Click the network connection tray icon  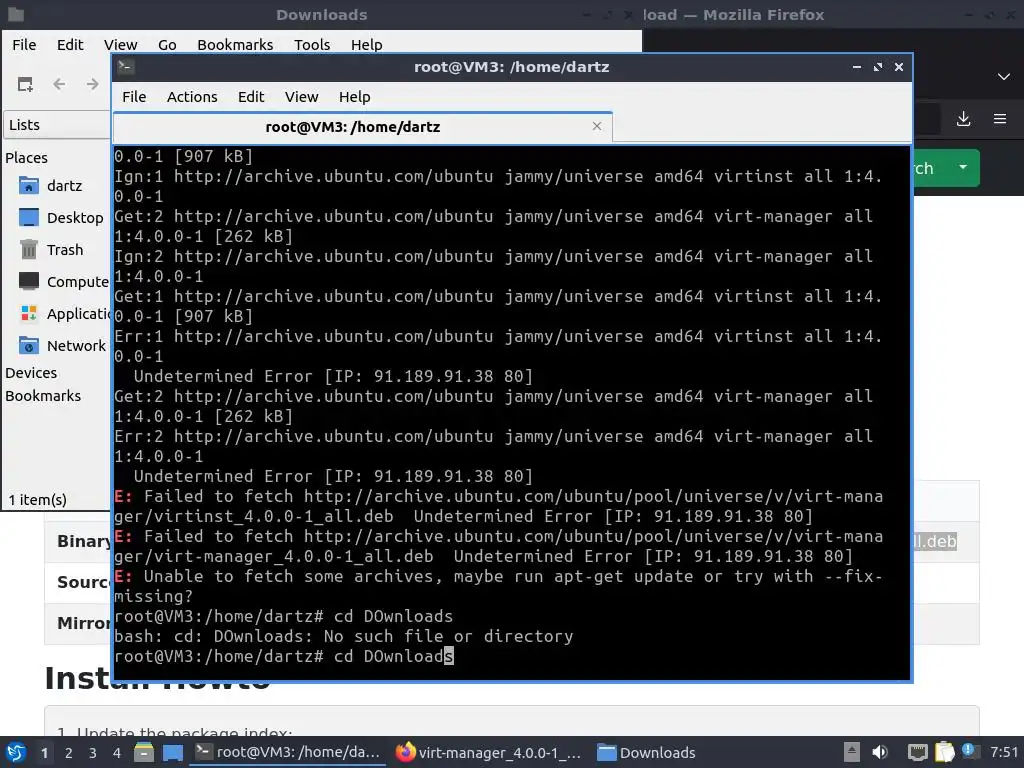tap(918, 752)
